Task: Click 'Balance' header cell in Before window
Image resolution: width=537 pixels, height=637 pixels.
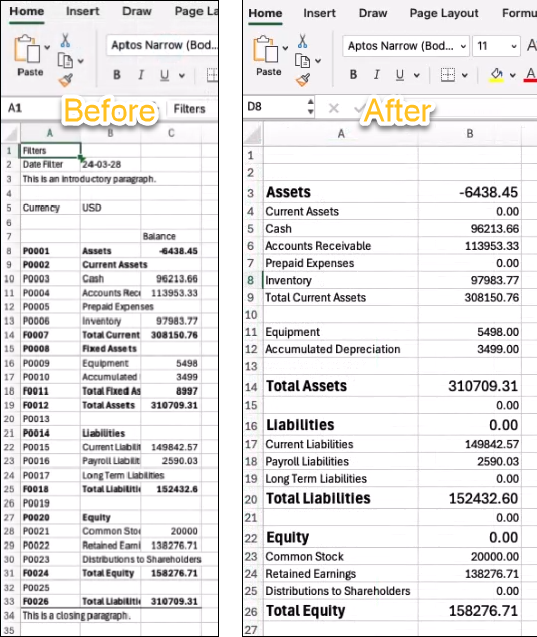Action: [171, 236]
